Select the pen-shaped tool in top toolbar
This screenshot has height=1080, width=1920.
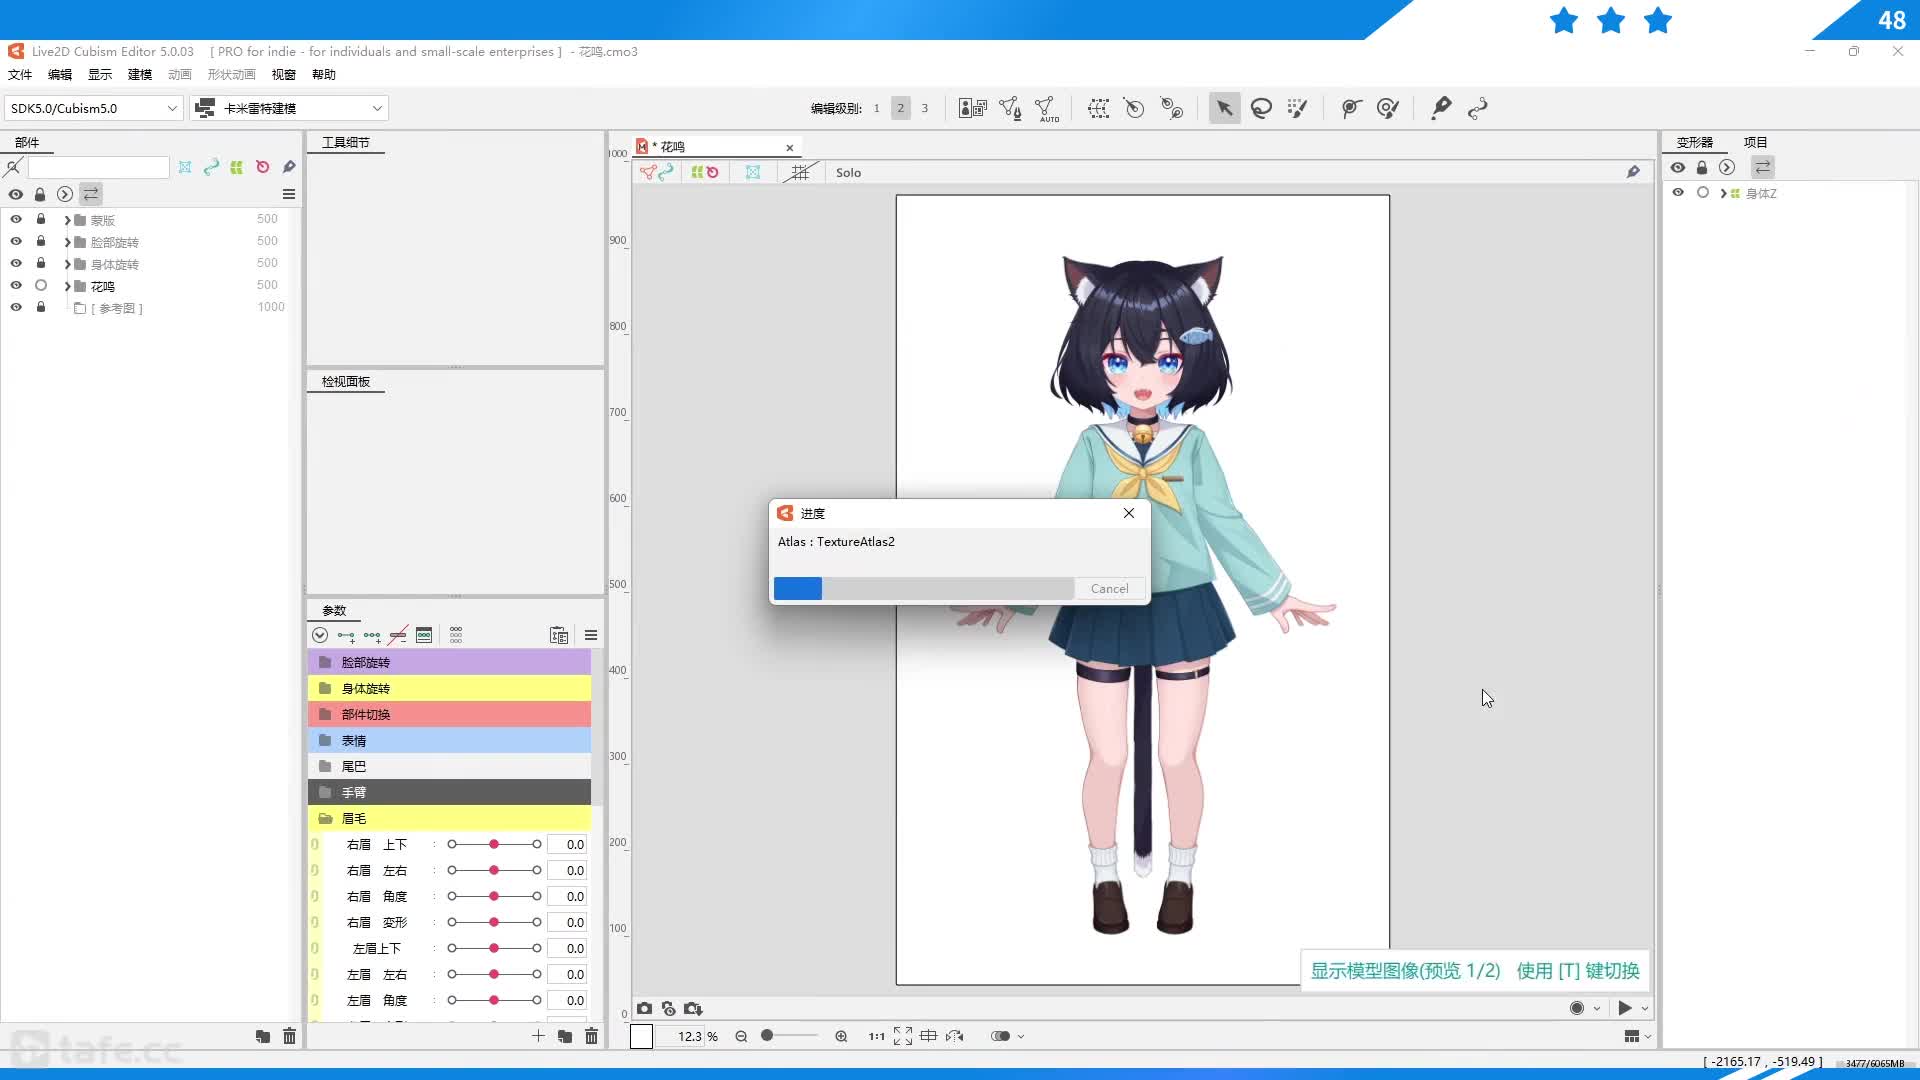click(x=1441, y=108)
